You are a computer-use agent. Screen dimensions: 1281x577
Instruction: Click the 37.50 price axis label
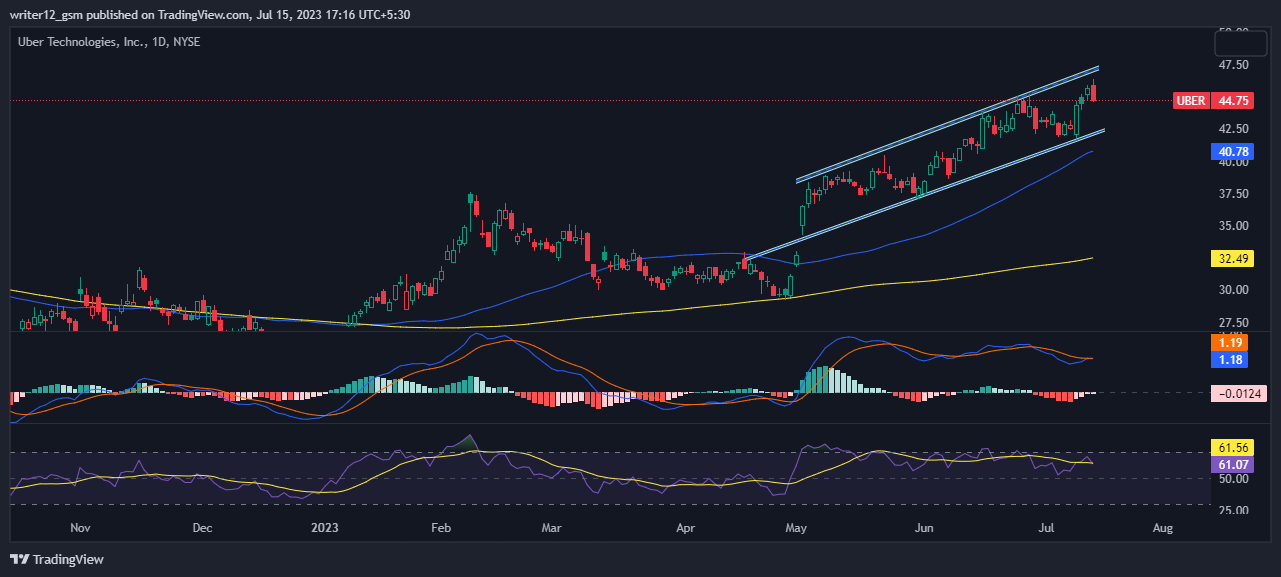pyautogui.click(x=1233, y=195)
